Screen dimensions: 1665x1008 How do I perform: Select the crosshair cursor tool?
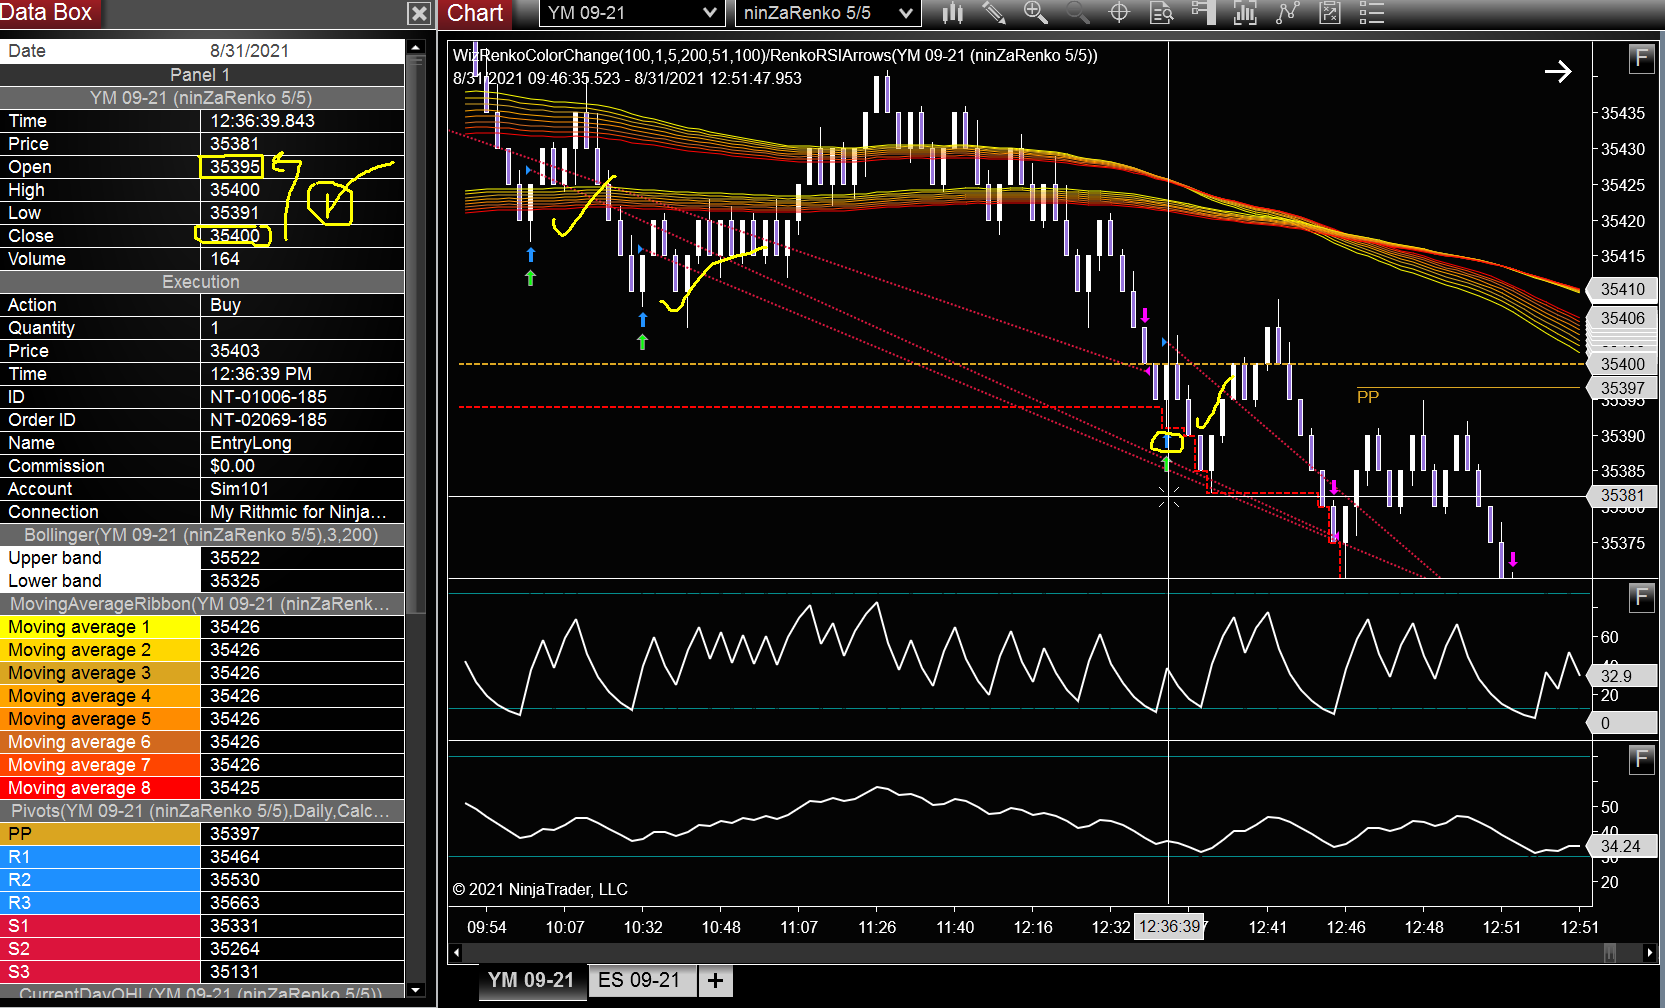[1120, 13]
